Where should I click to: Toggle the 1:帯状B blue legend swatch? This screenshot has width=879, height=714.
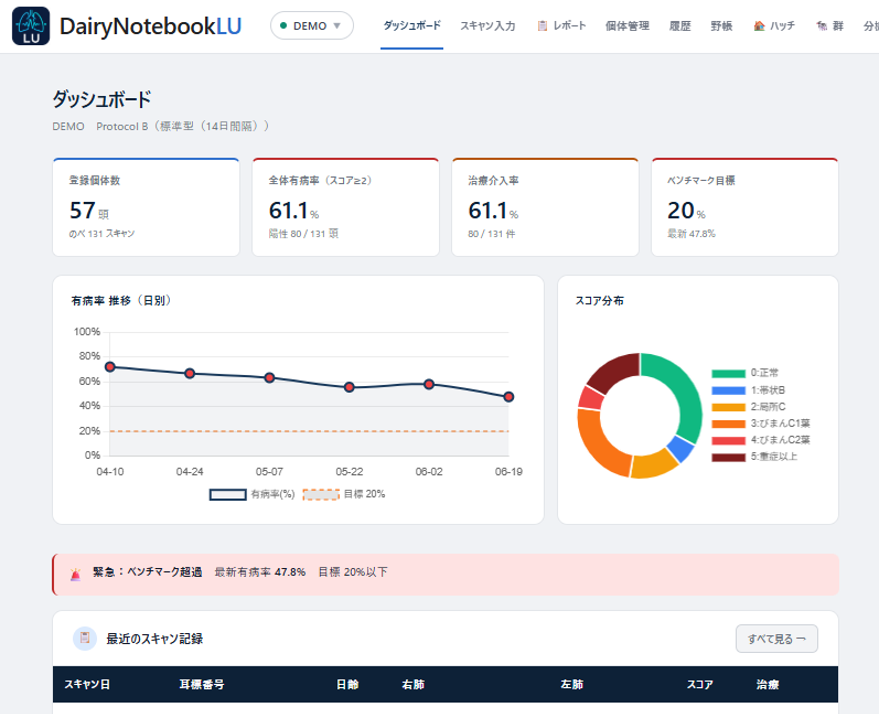728,391
